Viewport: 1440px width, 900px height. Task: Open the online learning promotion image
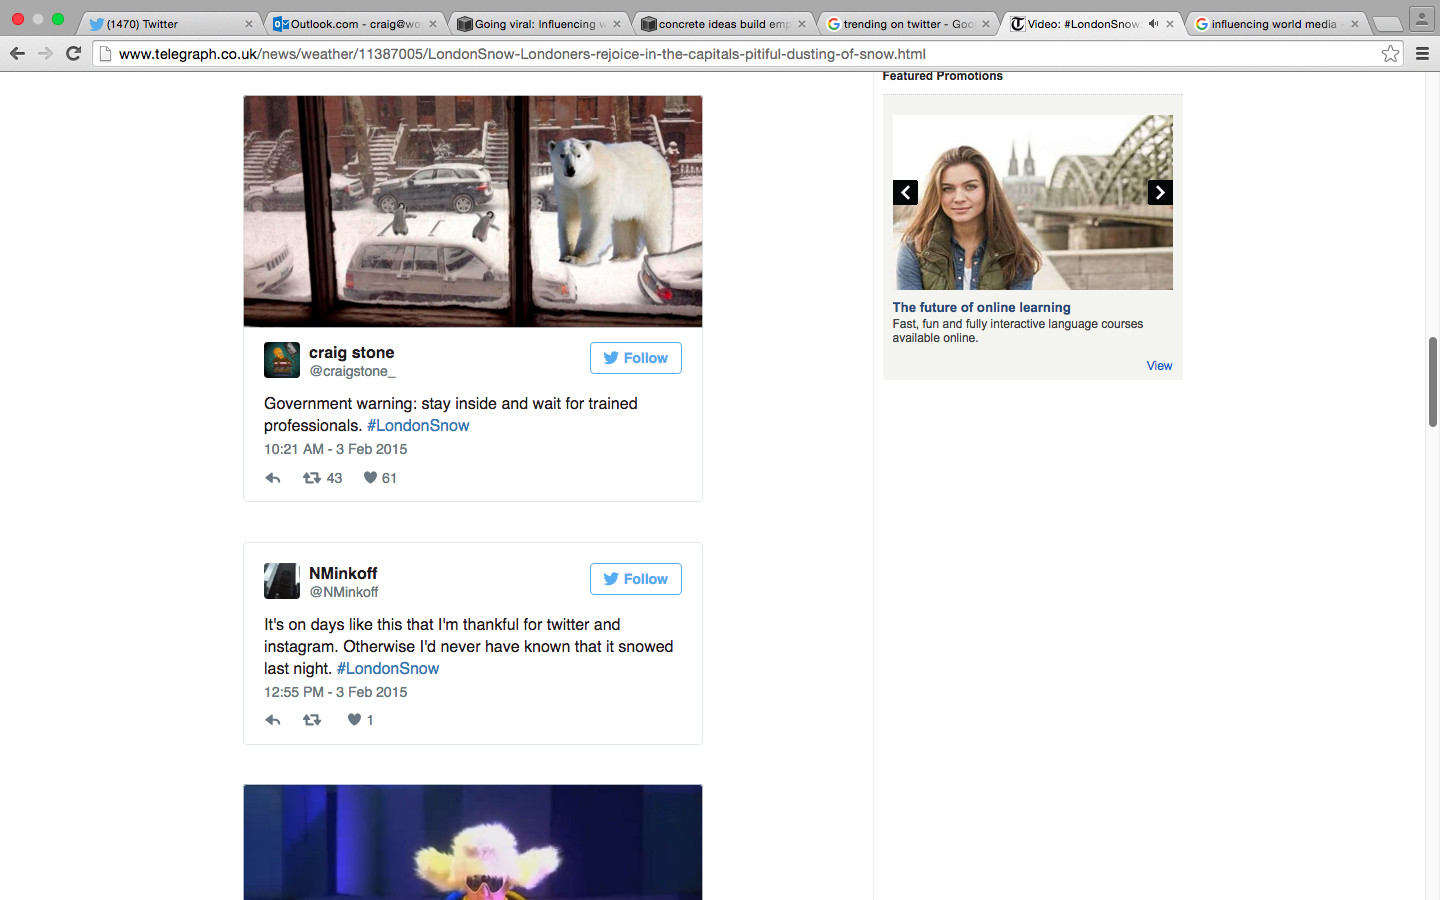tap(1032, 202)
